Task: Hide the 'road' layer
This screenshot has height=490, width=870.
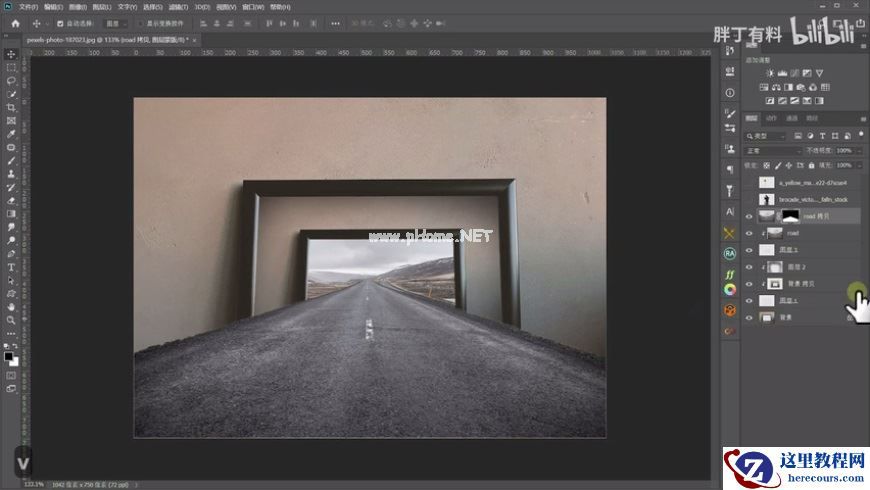Action: [749, 234]
